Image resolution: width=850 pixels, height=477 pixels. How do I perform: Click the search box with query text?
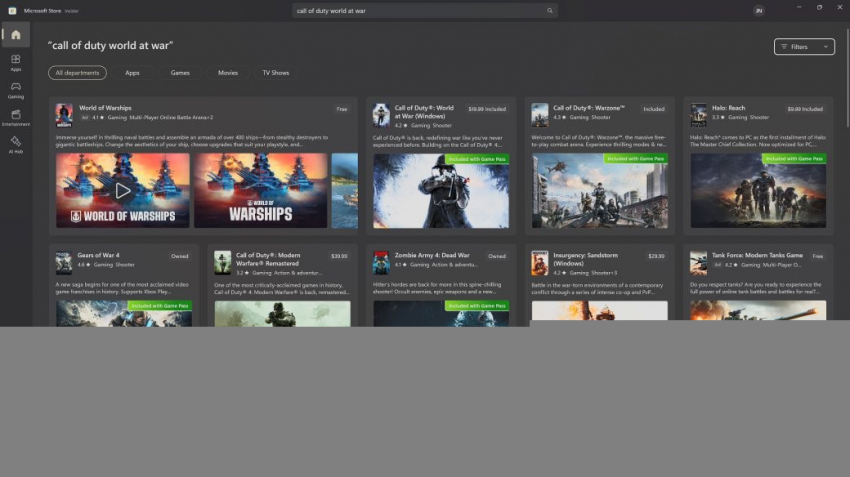(424, 10)
